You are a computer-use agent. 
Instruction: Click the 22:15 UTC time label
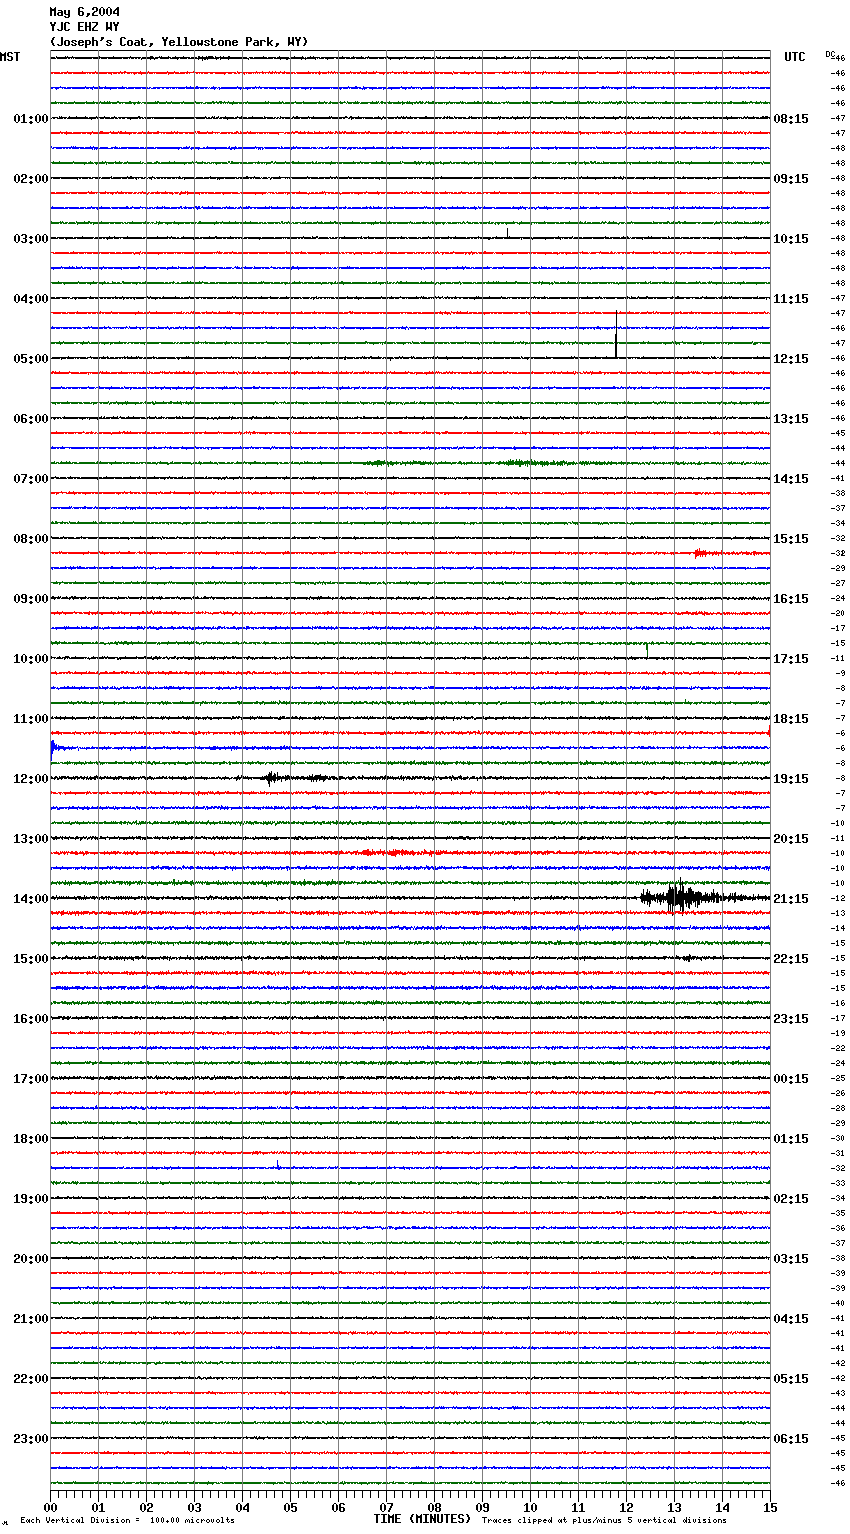coord(791,959)
